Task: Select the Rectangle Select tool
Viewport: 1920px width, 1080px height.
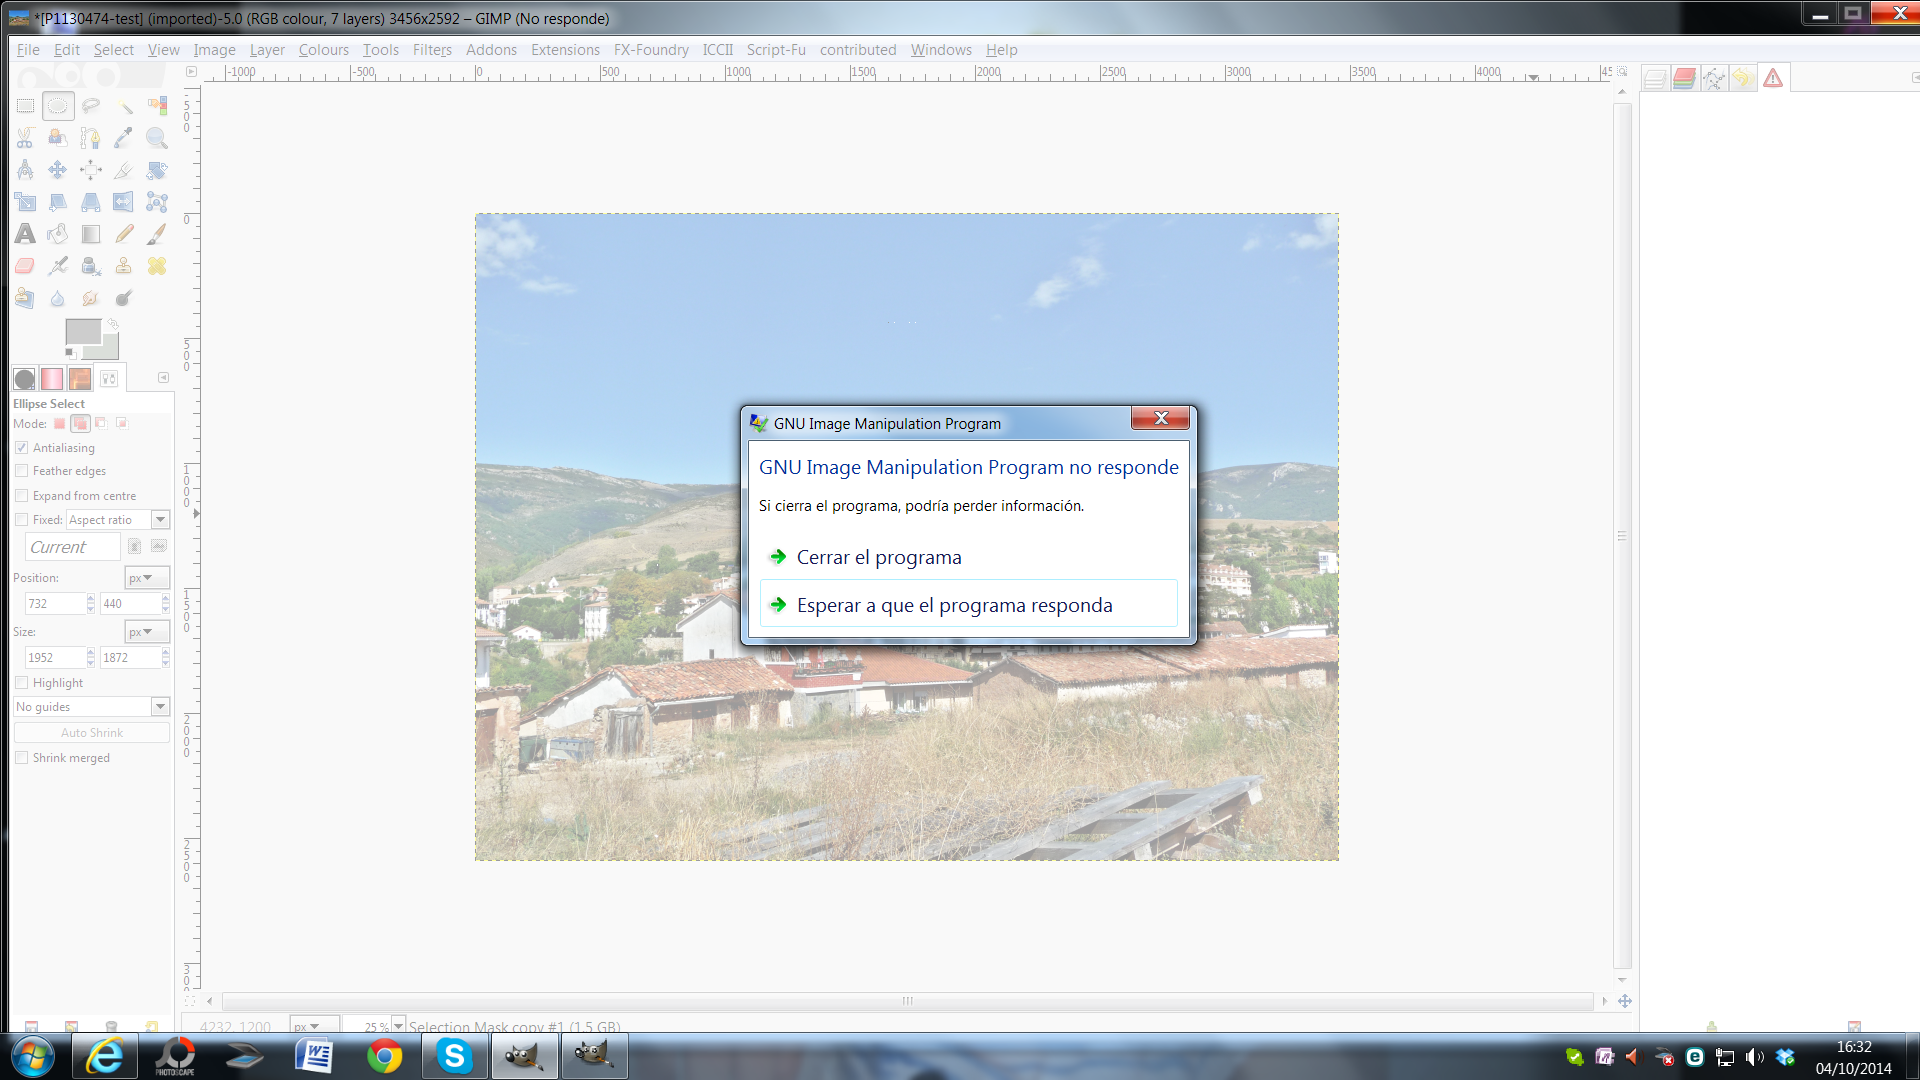Action: point(25,106)
